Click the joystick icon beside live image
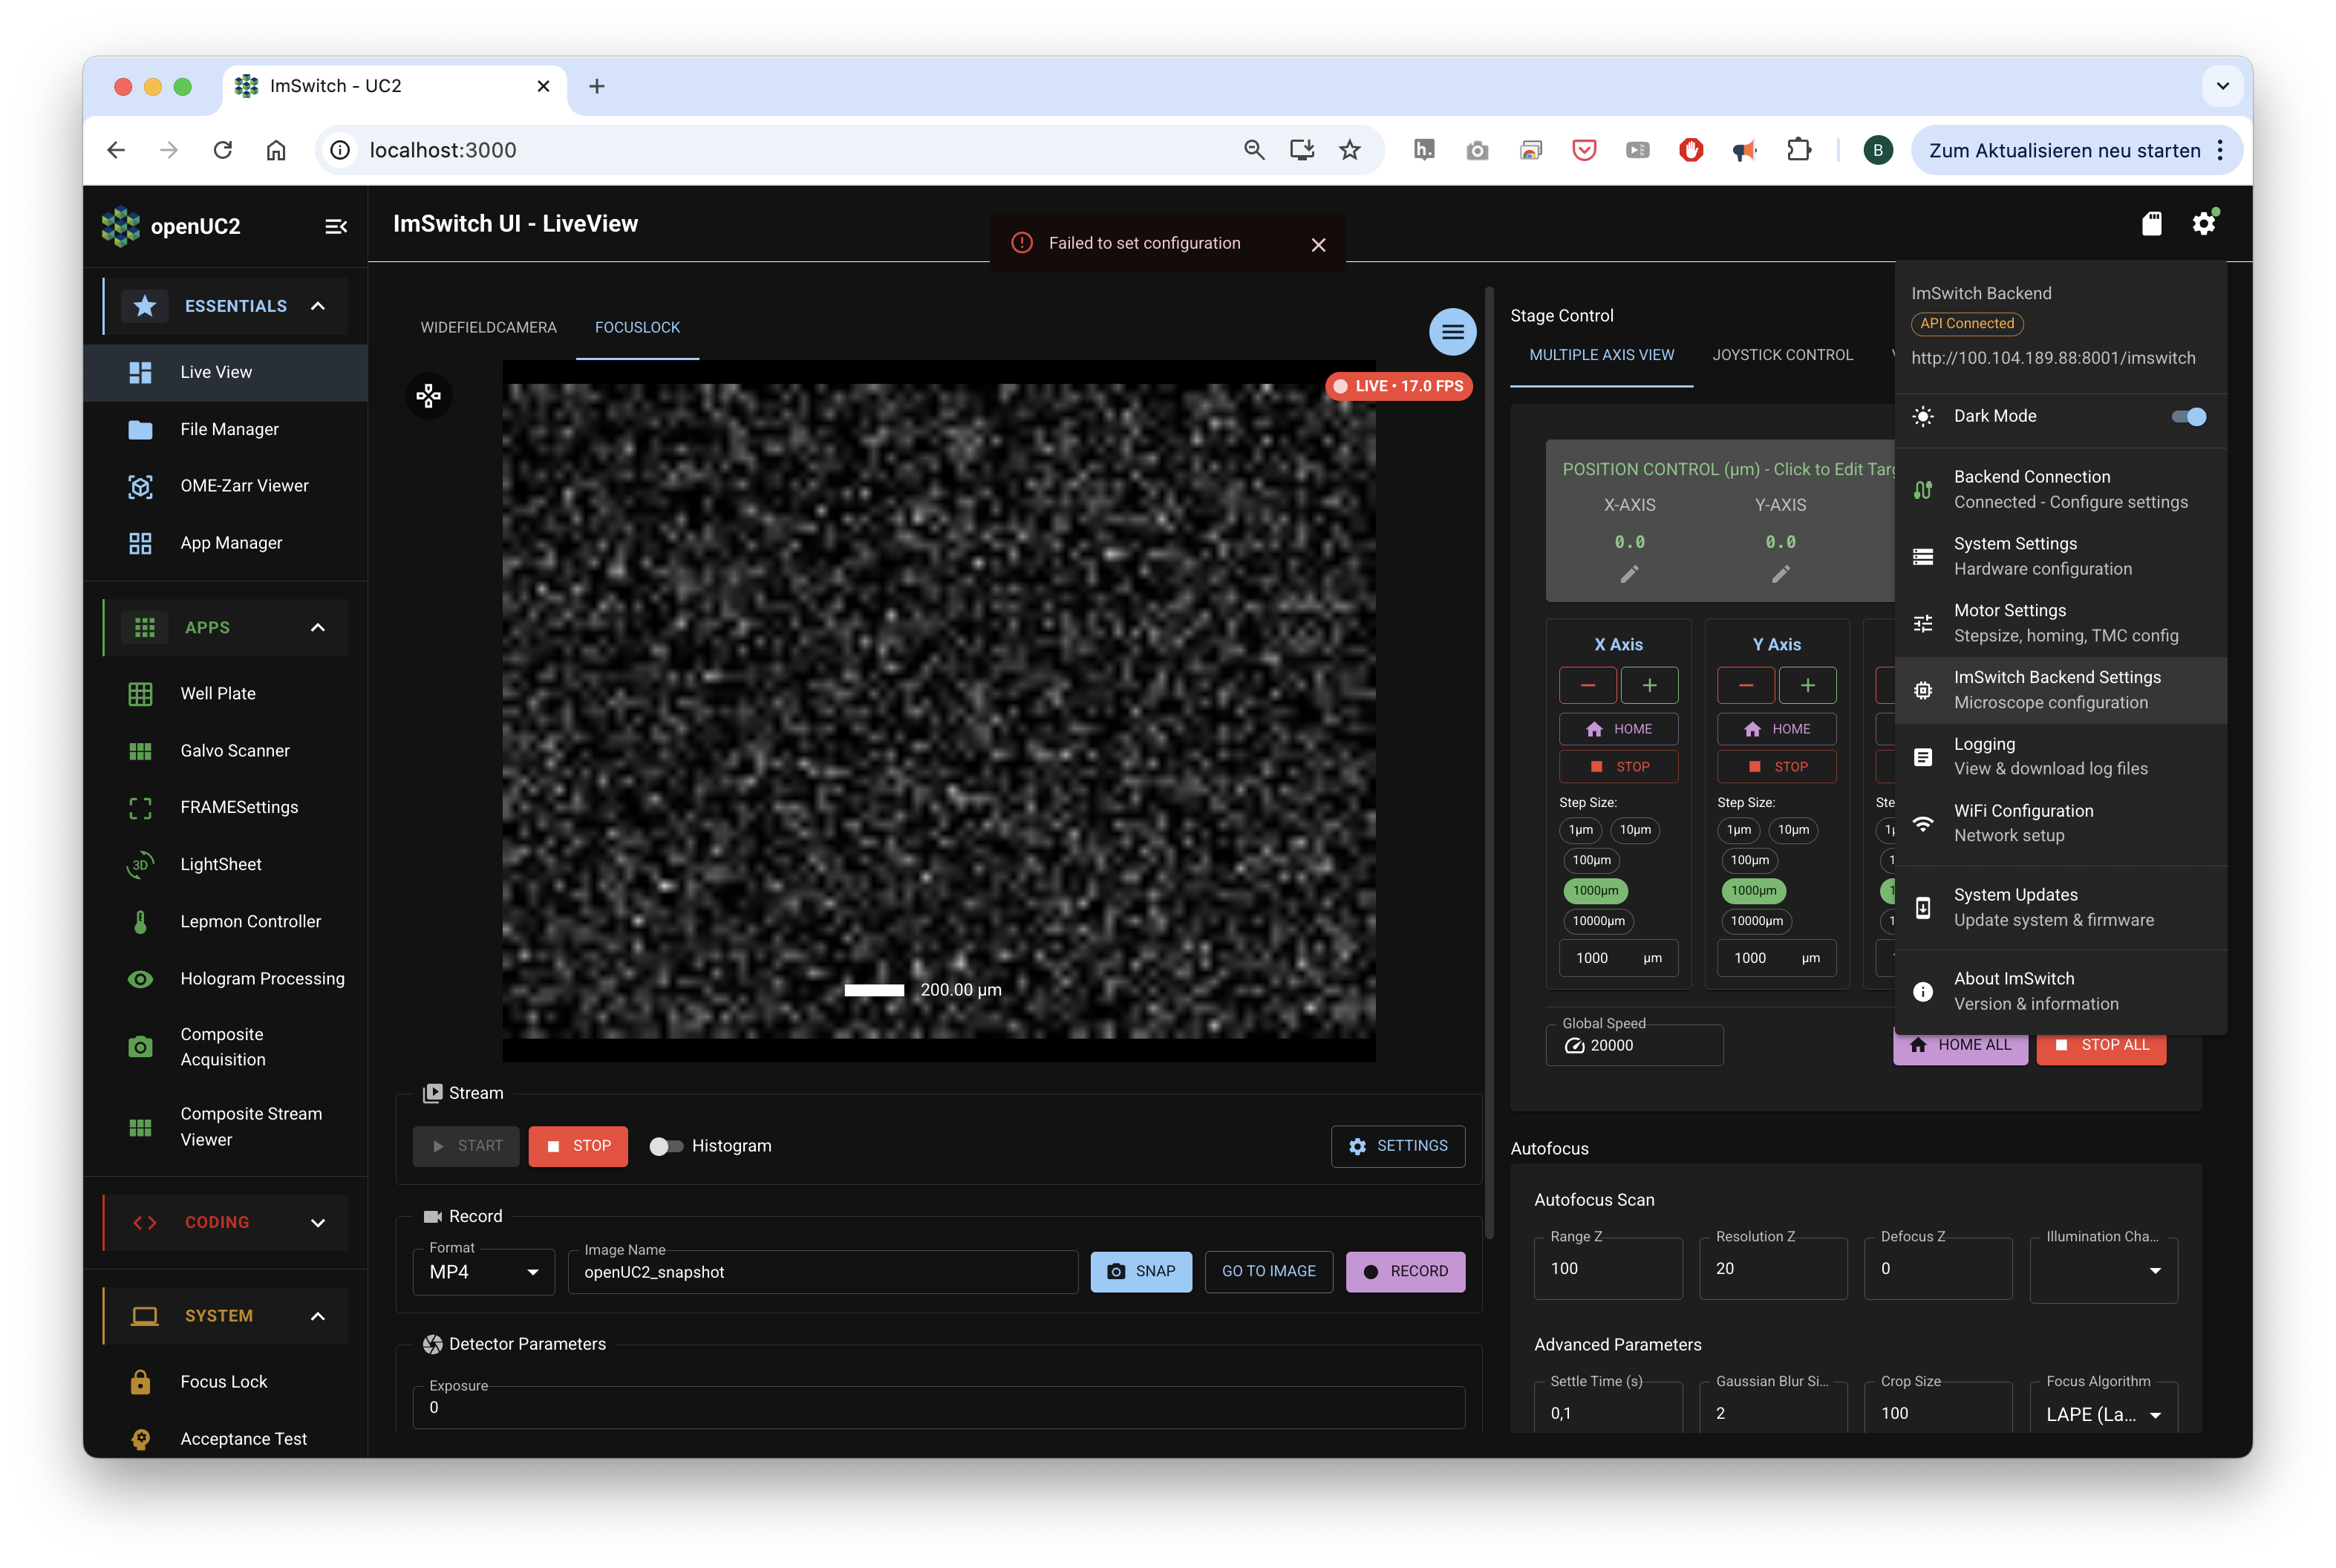Image resolution: width=2336 pixels, height=1568 pixels. 429,396
